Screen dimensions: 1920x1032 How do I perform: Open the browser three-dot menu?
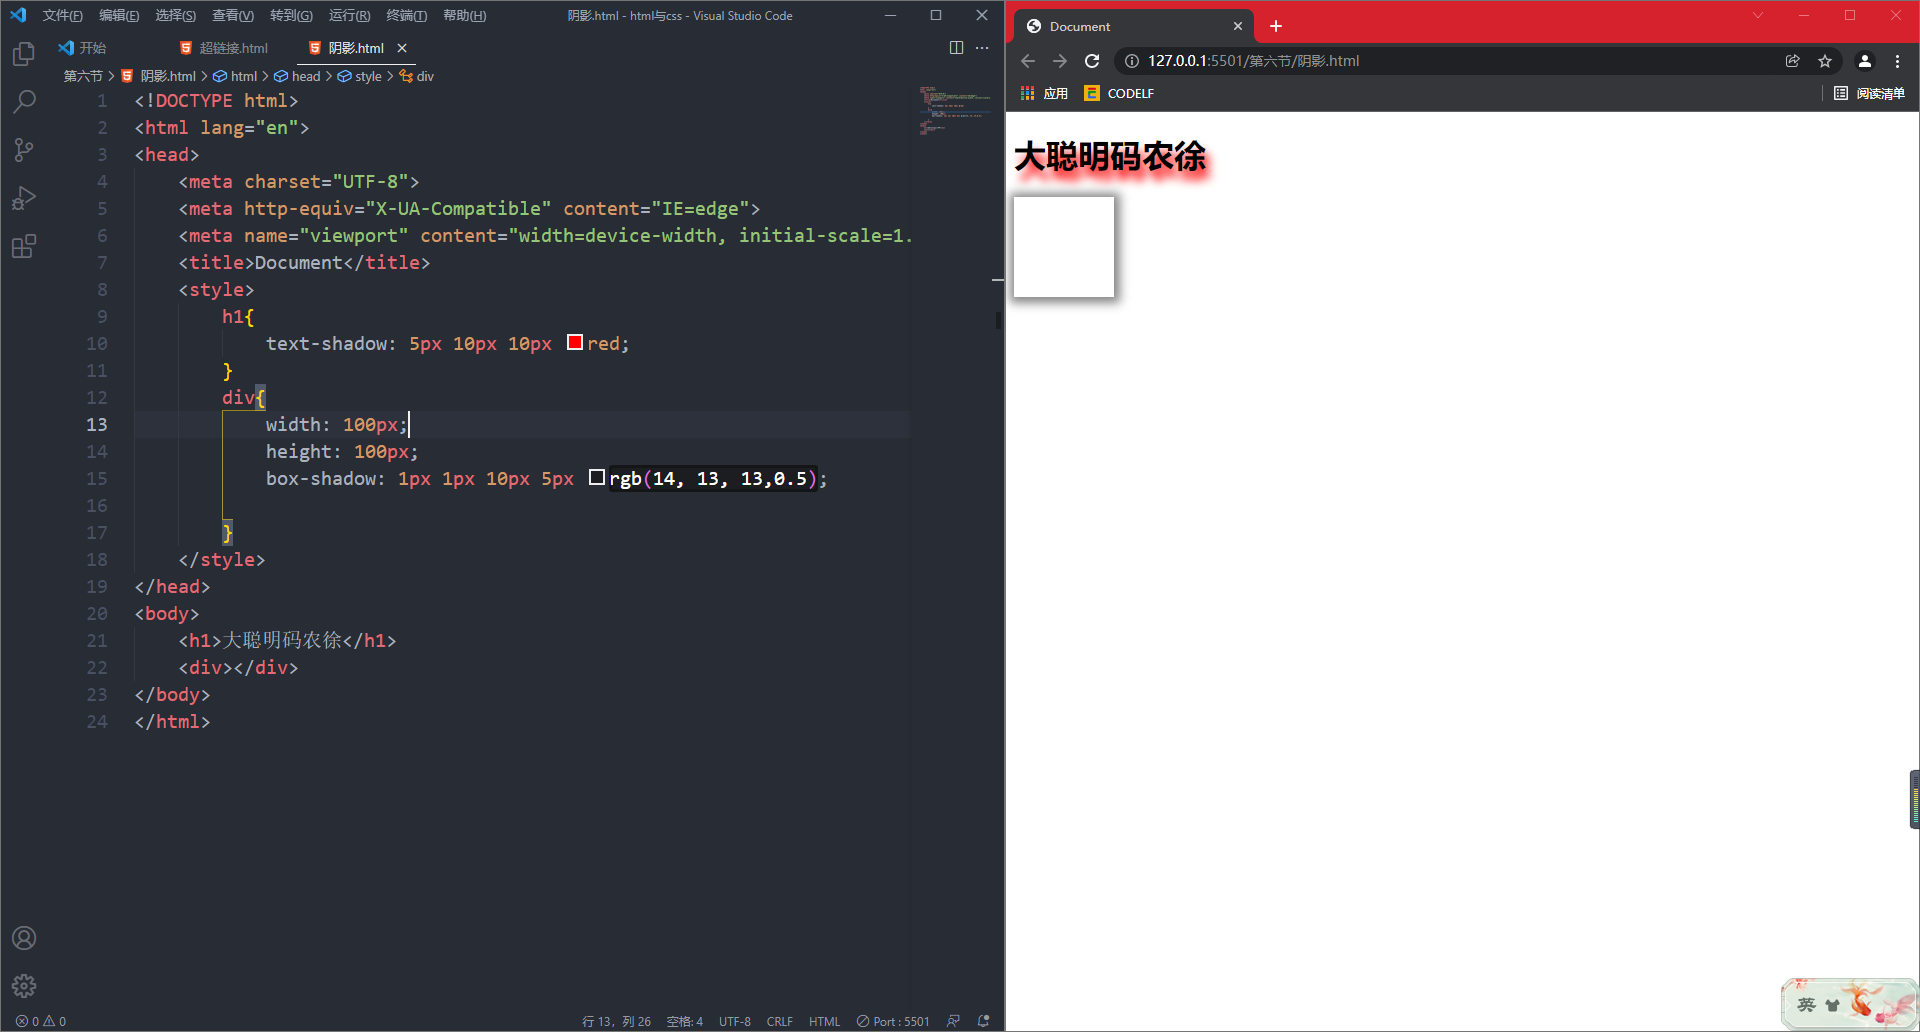pos(1898,60)
